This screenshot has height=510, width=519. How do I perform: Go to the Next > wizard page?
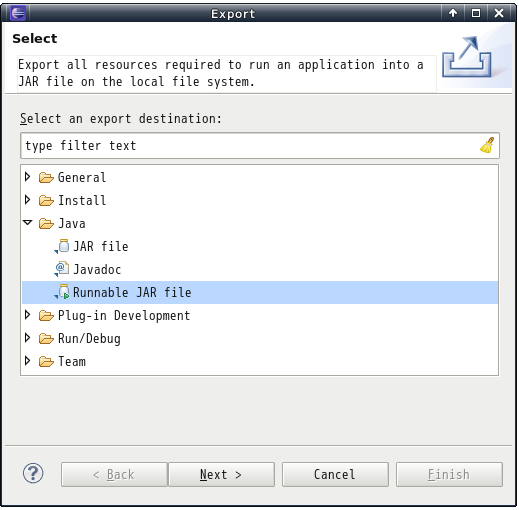click(221, 474)
